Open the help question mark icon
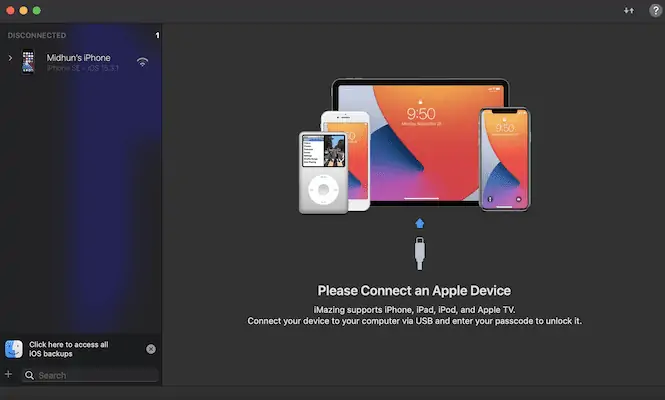The image size is (665, 400). (x=654, y=10)
